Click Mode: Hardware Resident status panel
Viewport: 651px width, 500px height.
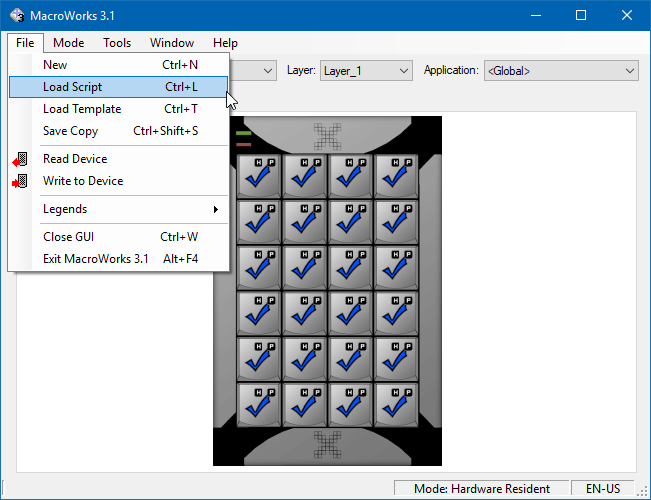[482, 489]
